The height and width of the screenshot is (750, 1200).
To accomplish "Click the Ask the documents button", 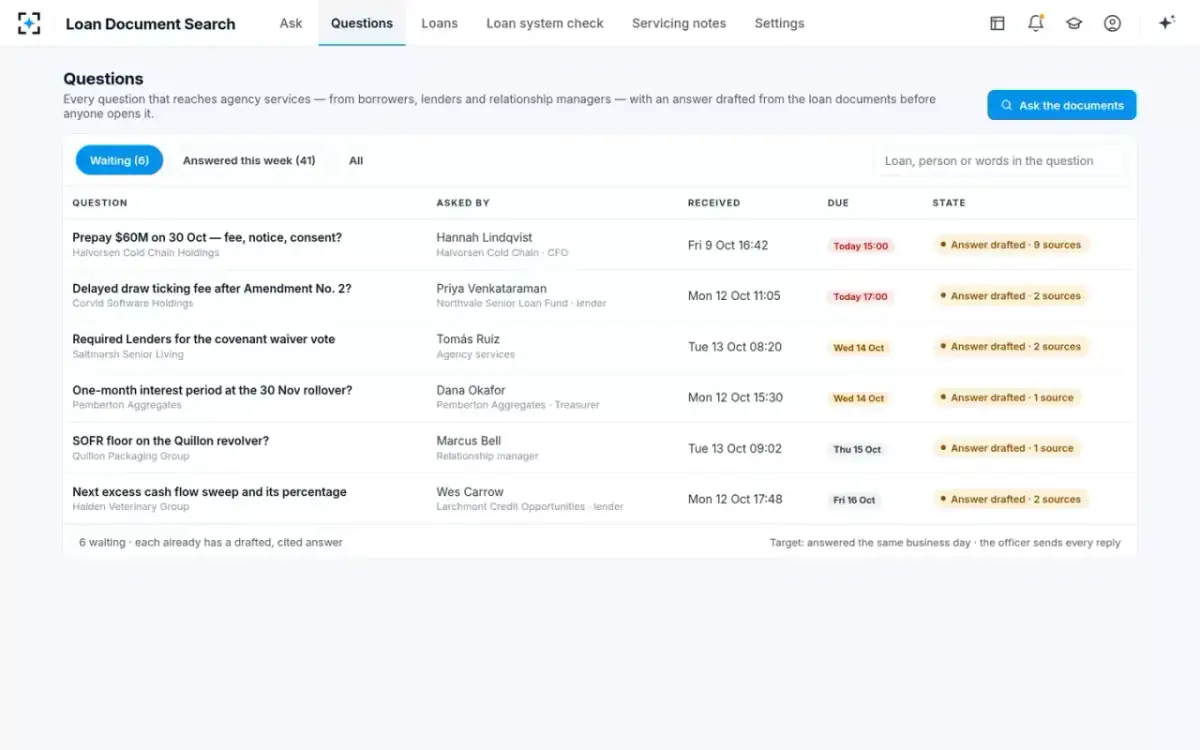I will 1061,105.
